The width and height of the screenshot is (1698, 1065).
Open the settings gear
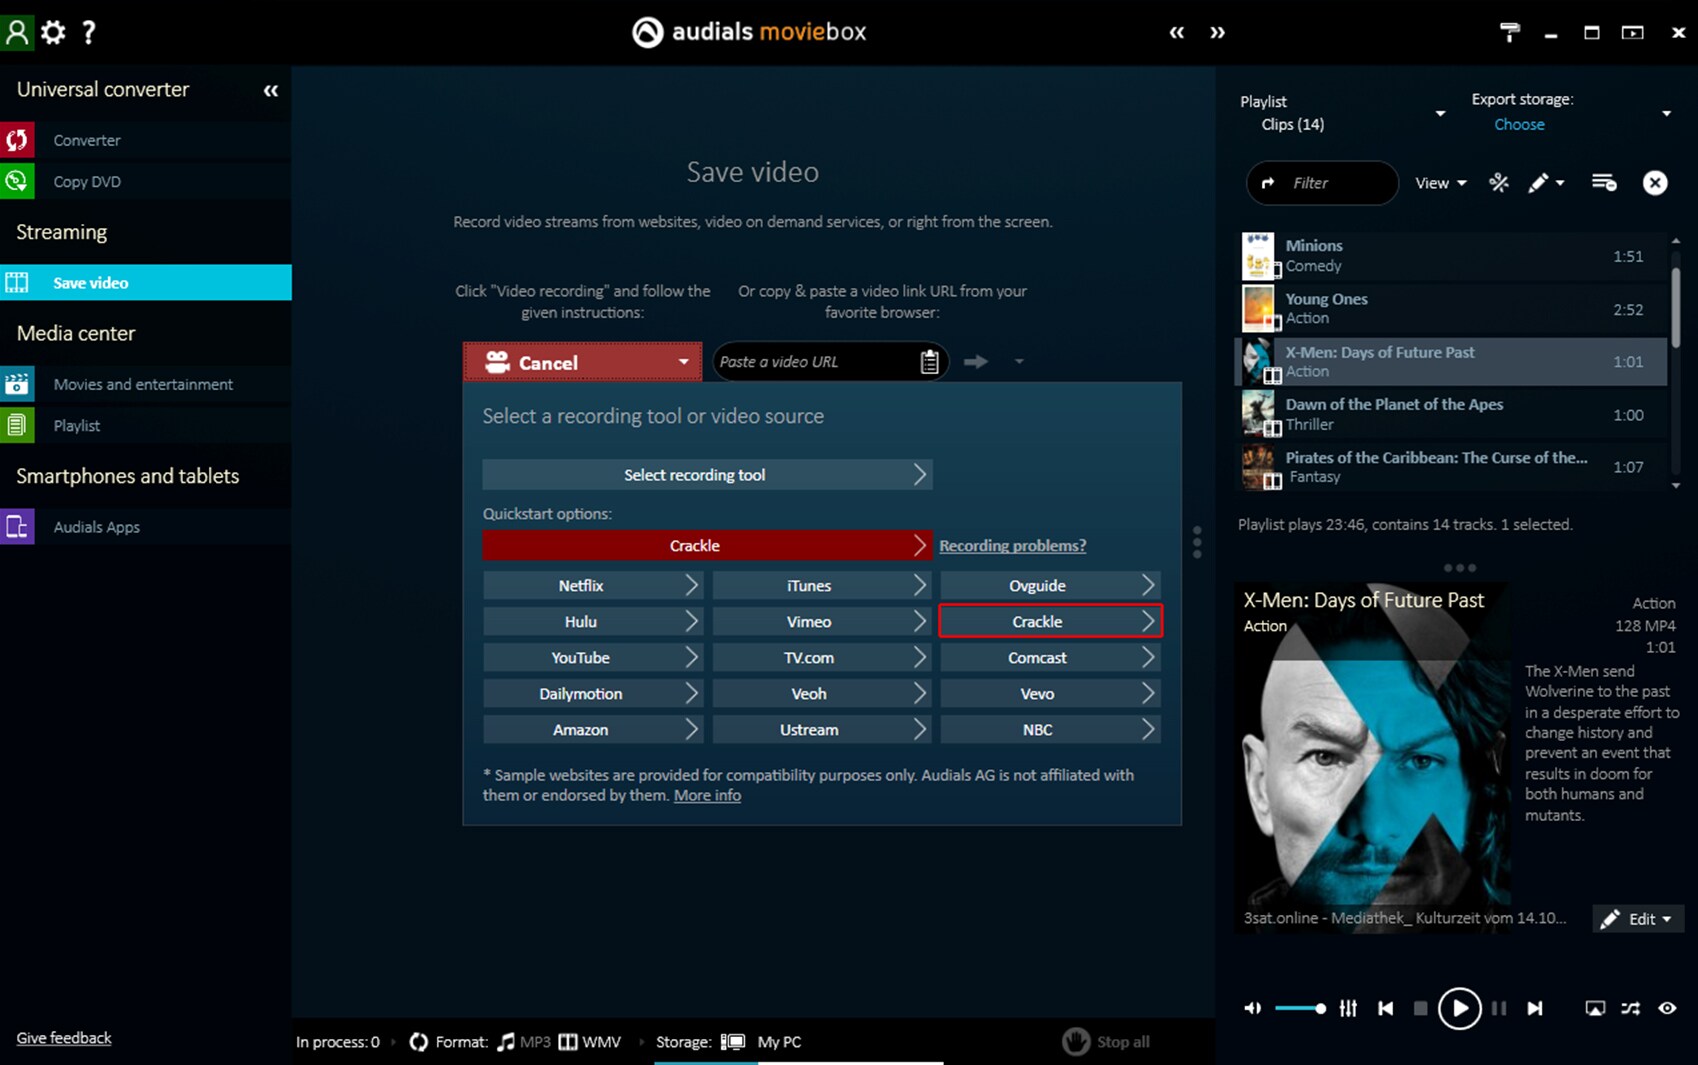click(x=53, y=32)
